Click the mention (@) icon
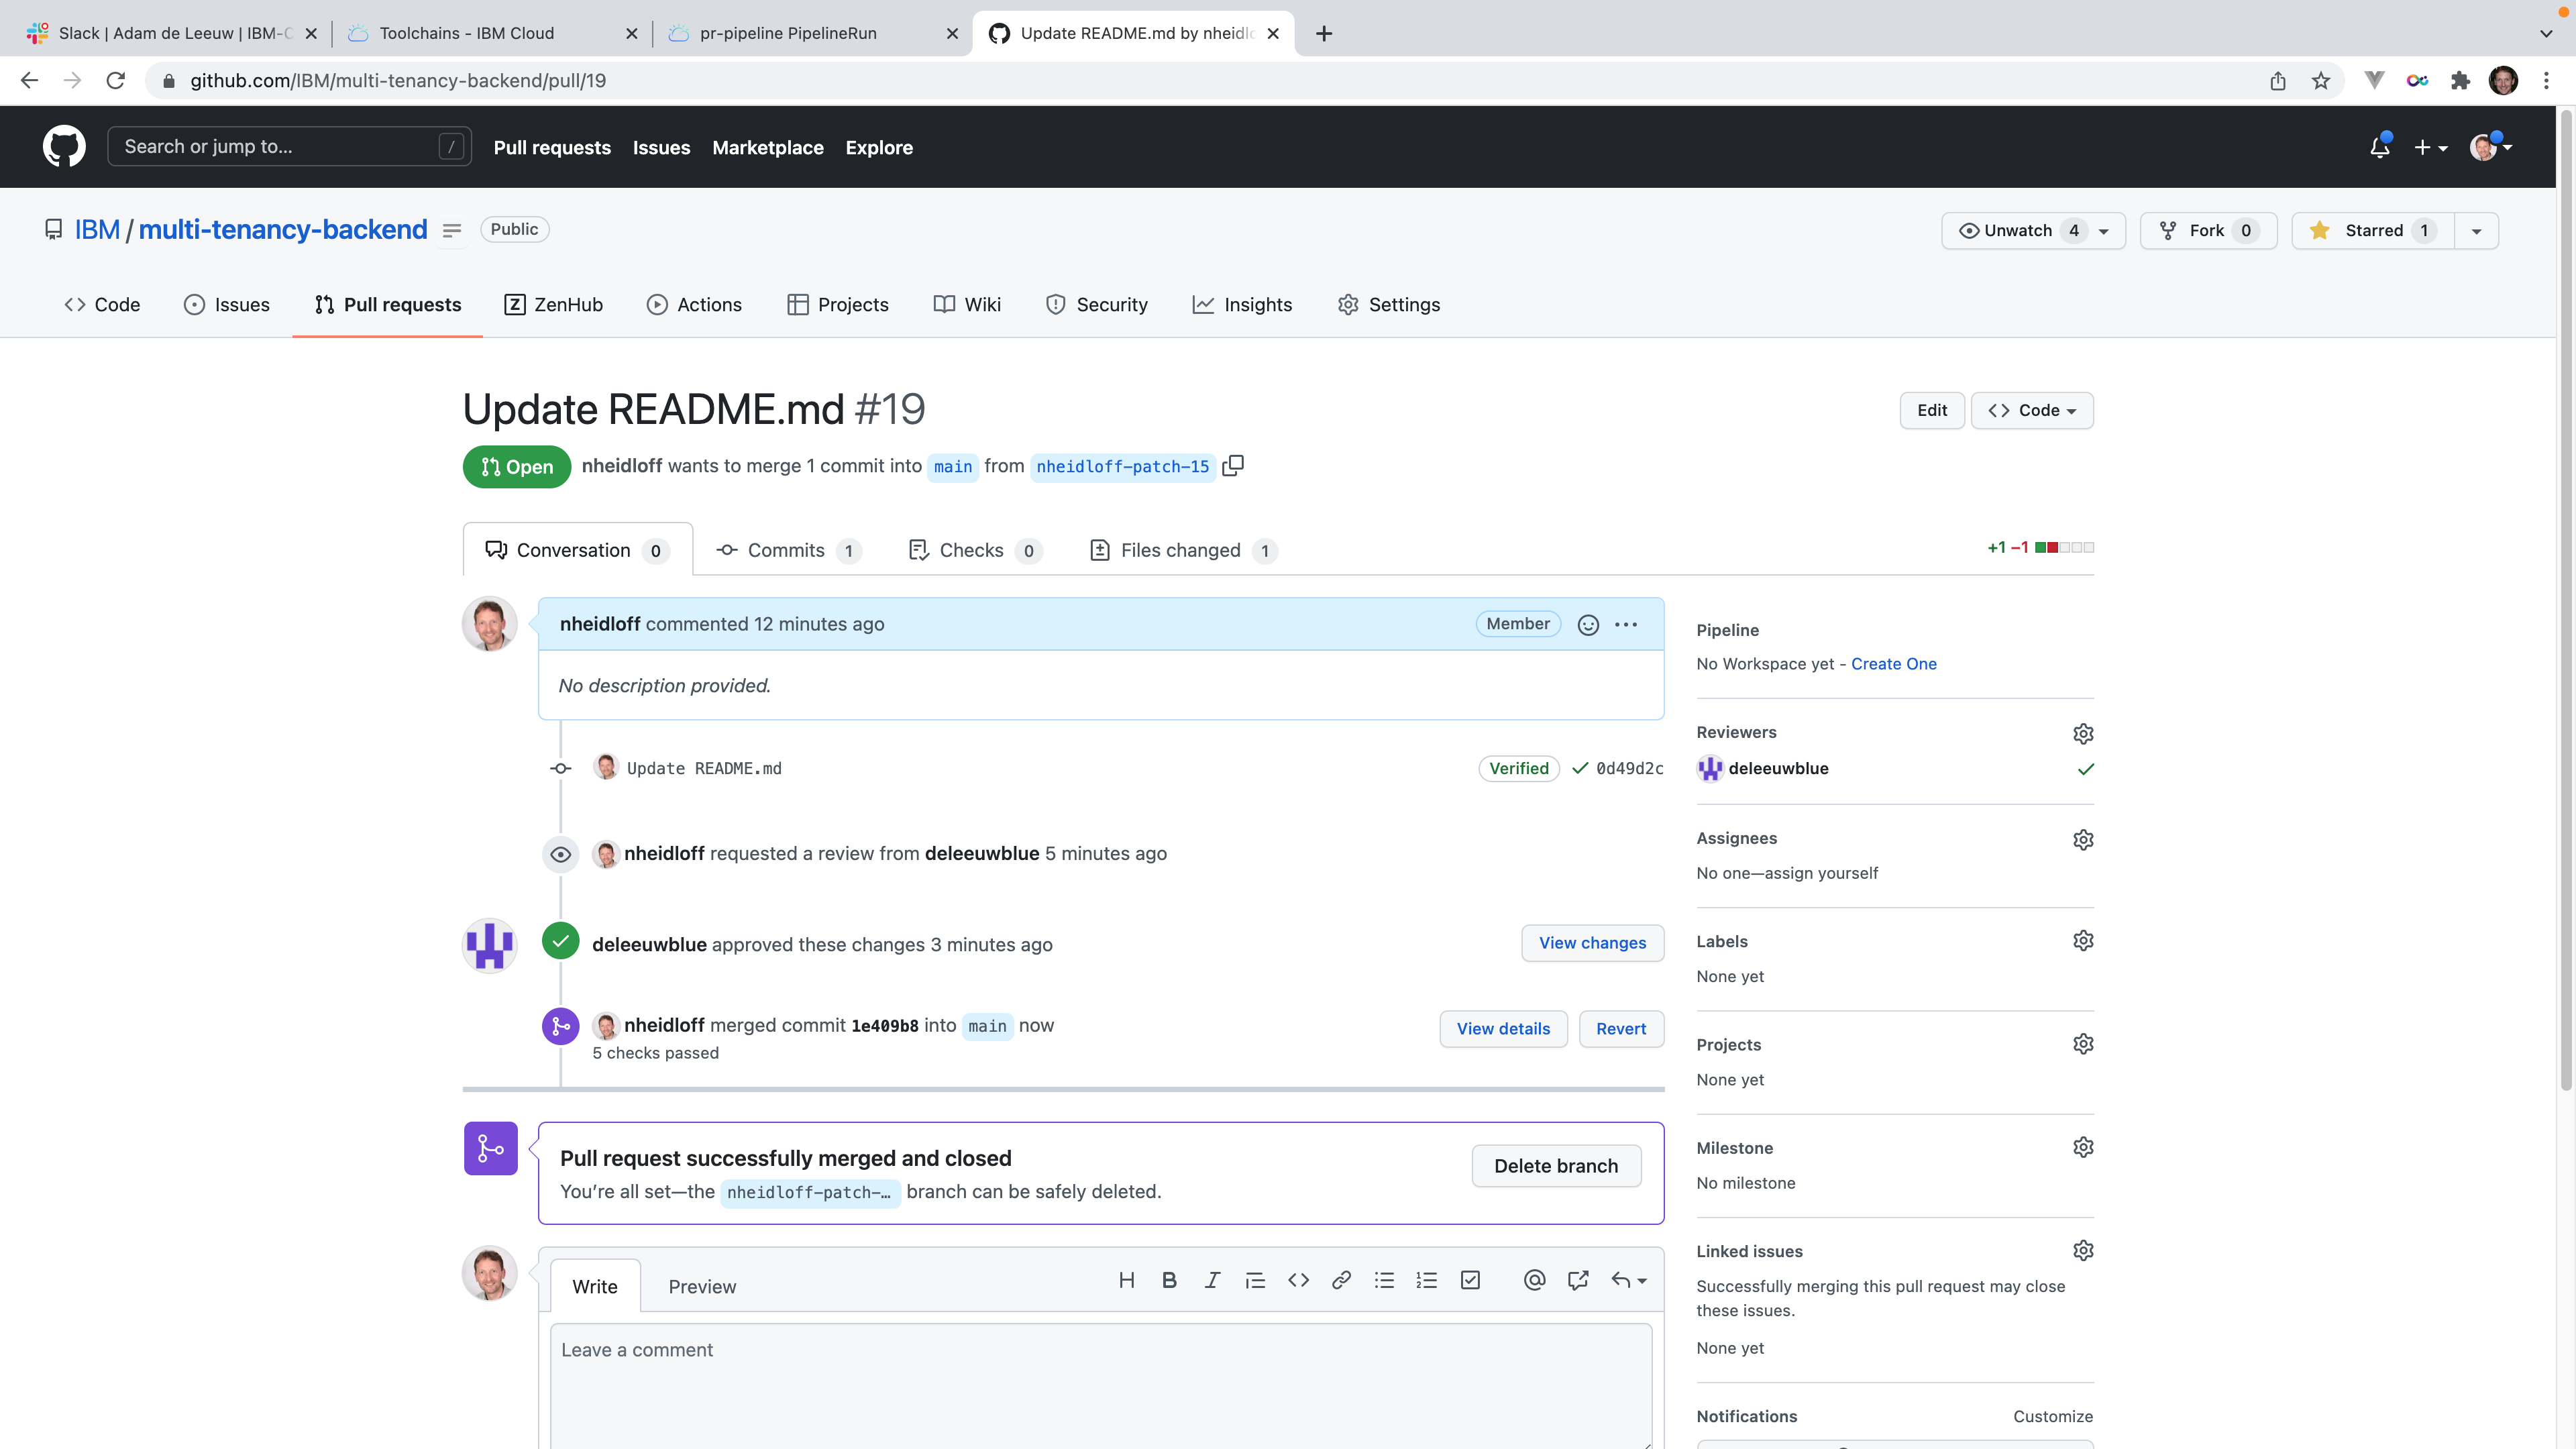Viewport: 2576px width, 1449px height. 1534,1280
